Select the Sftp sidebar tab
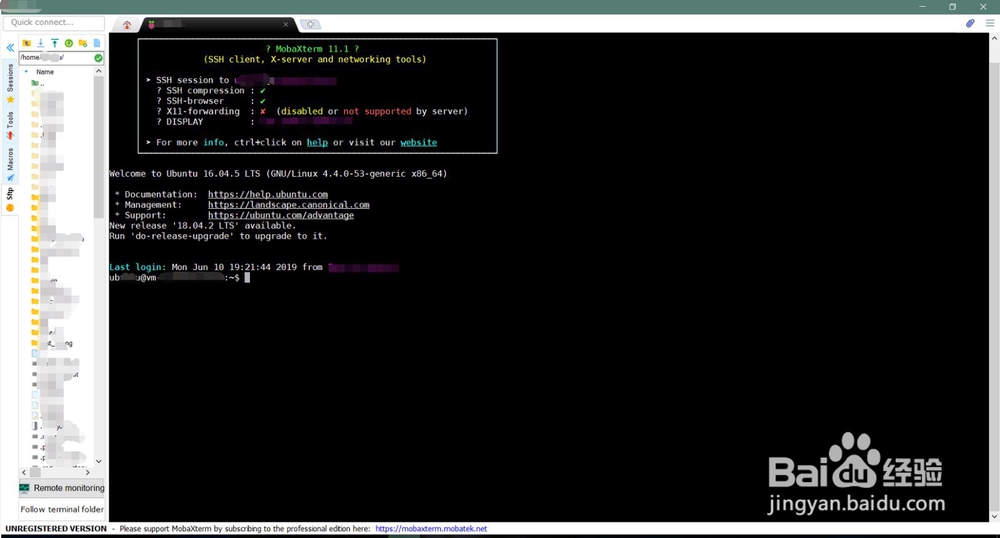 click(x=10, y=199)
